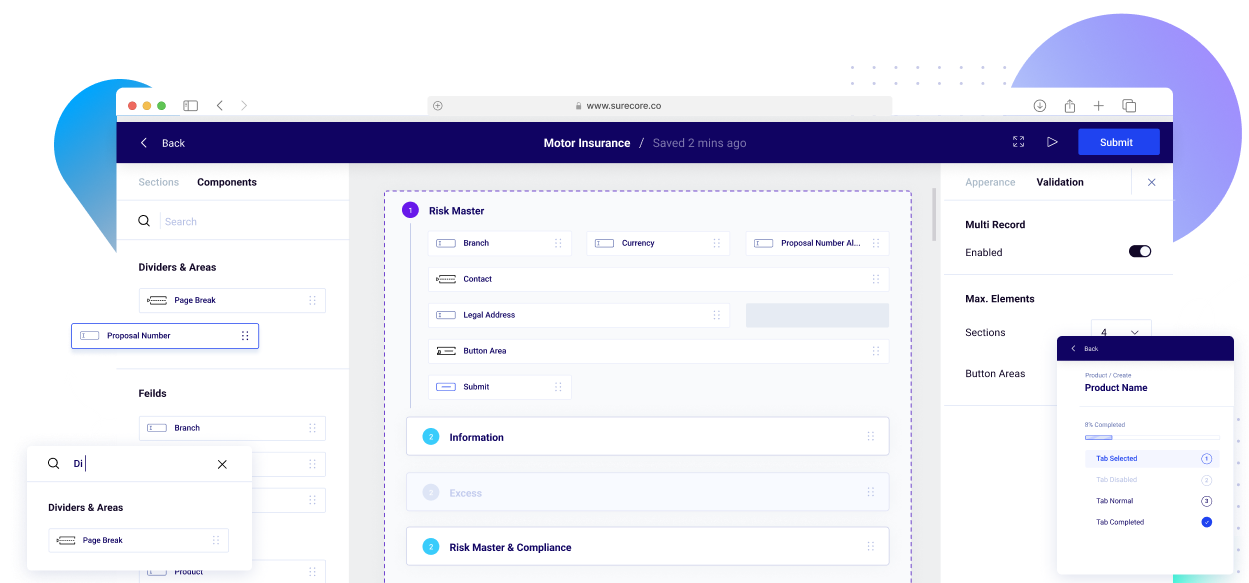Viewport: 1249px width, 583px height.
Task: Open the Sections count dropdown
Action: pyautogui.click(x=1121, y=332)
